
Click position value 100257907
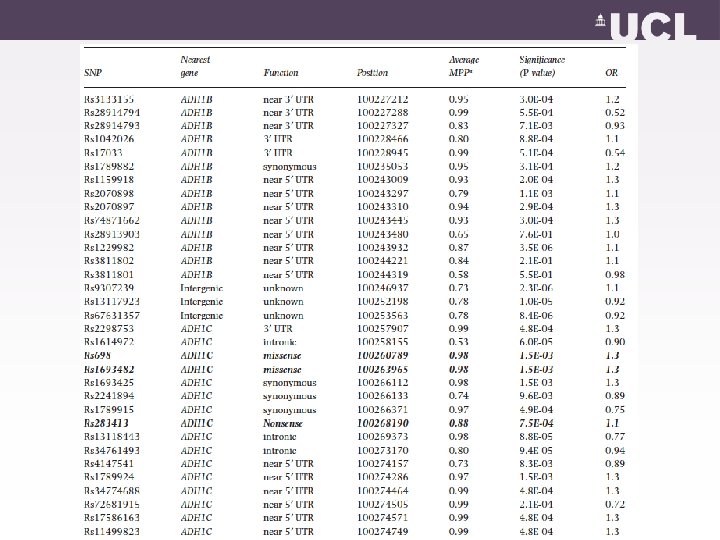click(x=382, y=329)
